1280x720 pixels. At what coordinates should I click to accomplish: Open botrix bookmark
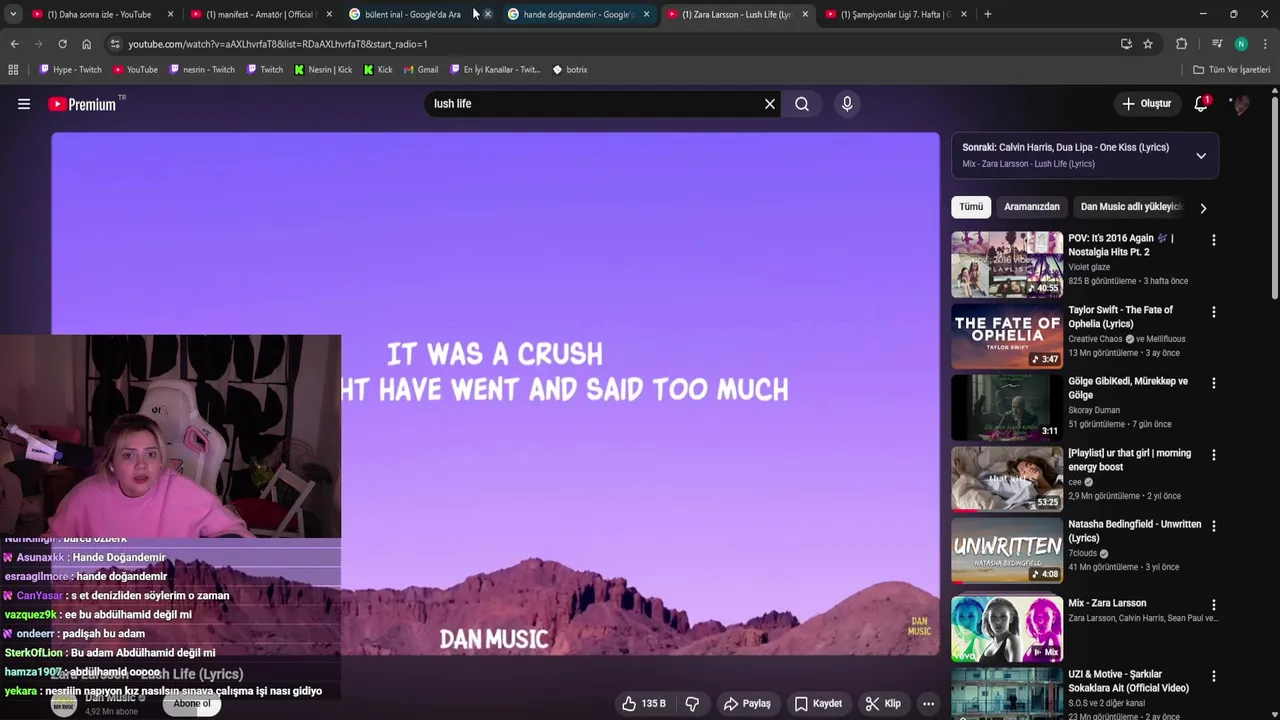click(570, 70)
